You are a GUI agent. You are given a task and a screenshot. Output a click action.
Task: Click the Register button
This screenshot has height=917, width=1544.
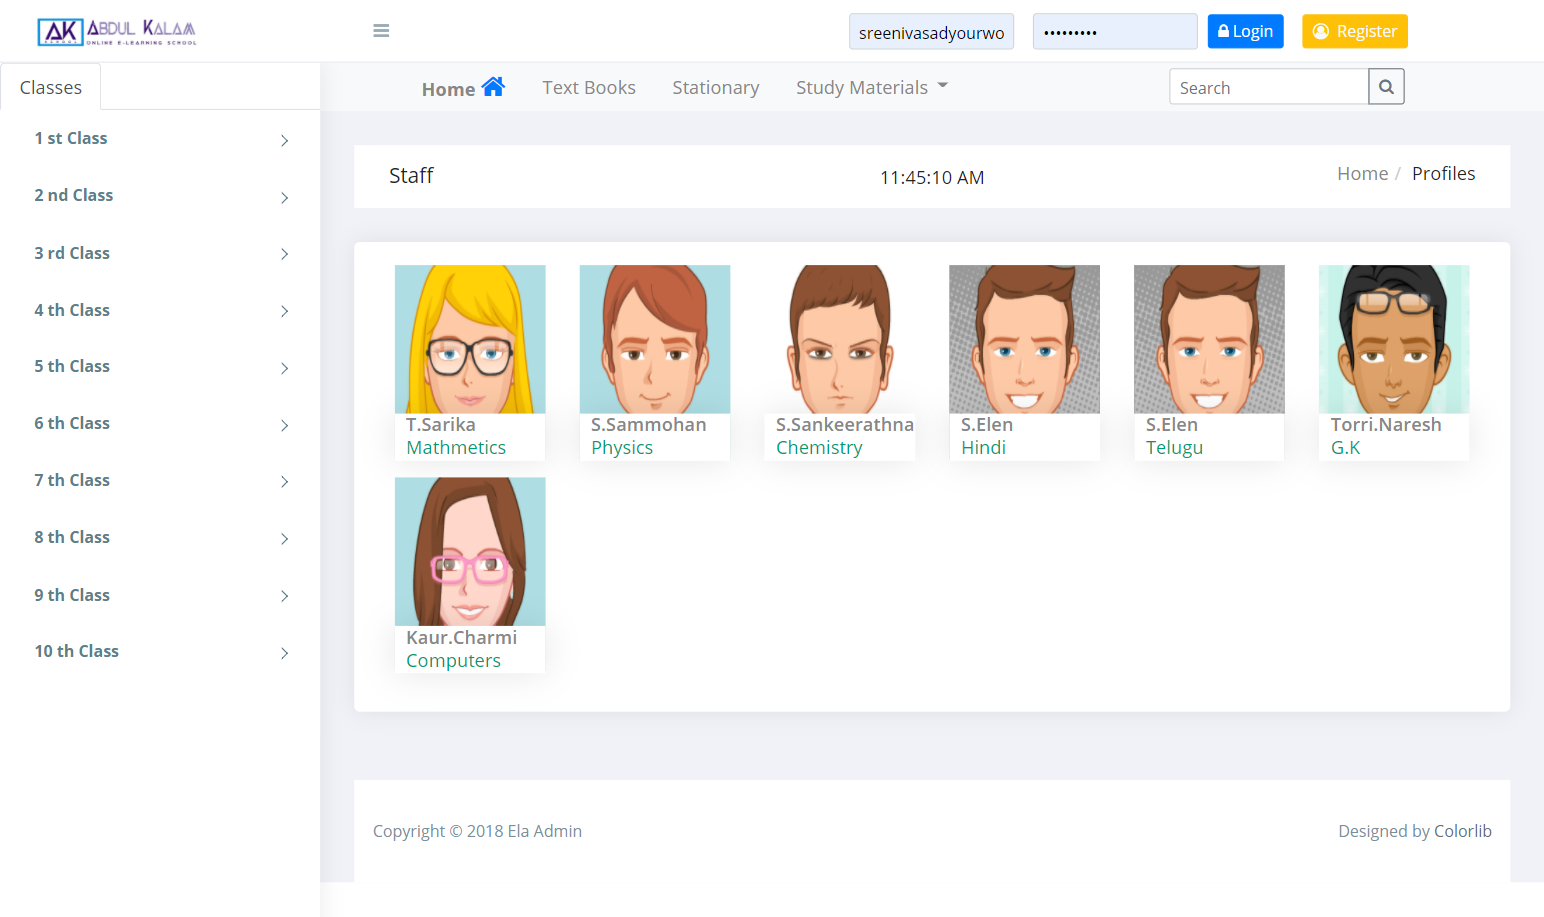[1355, 31]
